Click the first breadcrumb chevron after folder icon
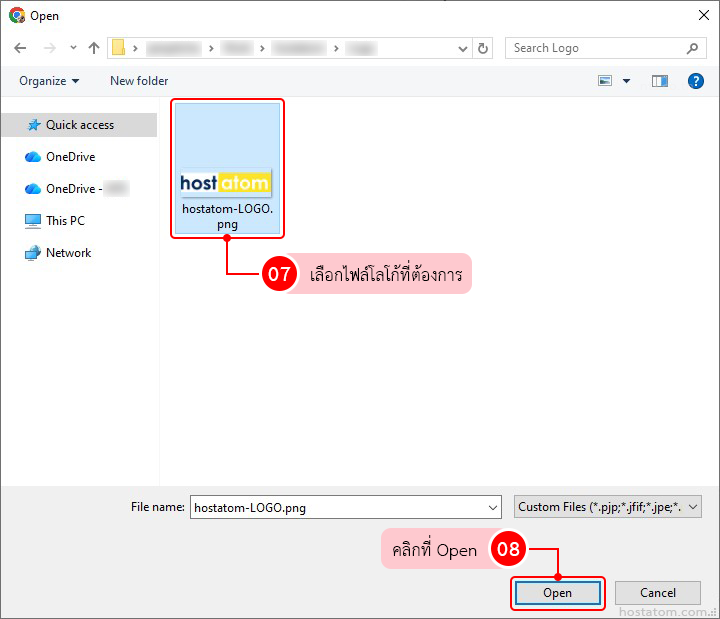Image resolution: width=720 pixels, height=619 pixels. (135, 48)
